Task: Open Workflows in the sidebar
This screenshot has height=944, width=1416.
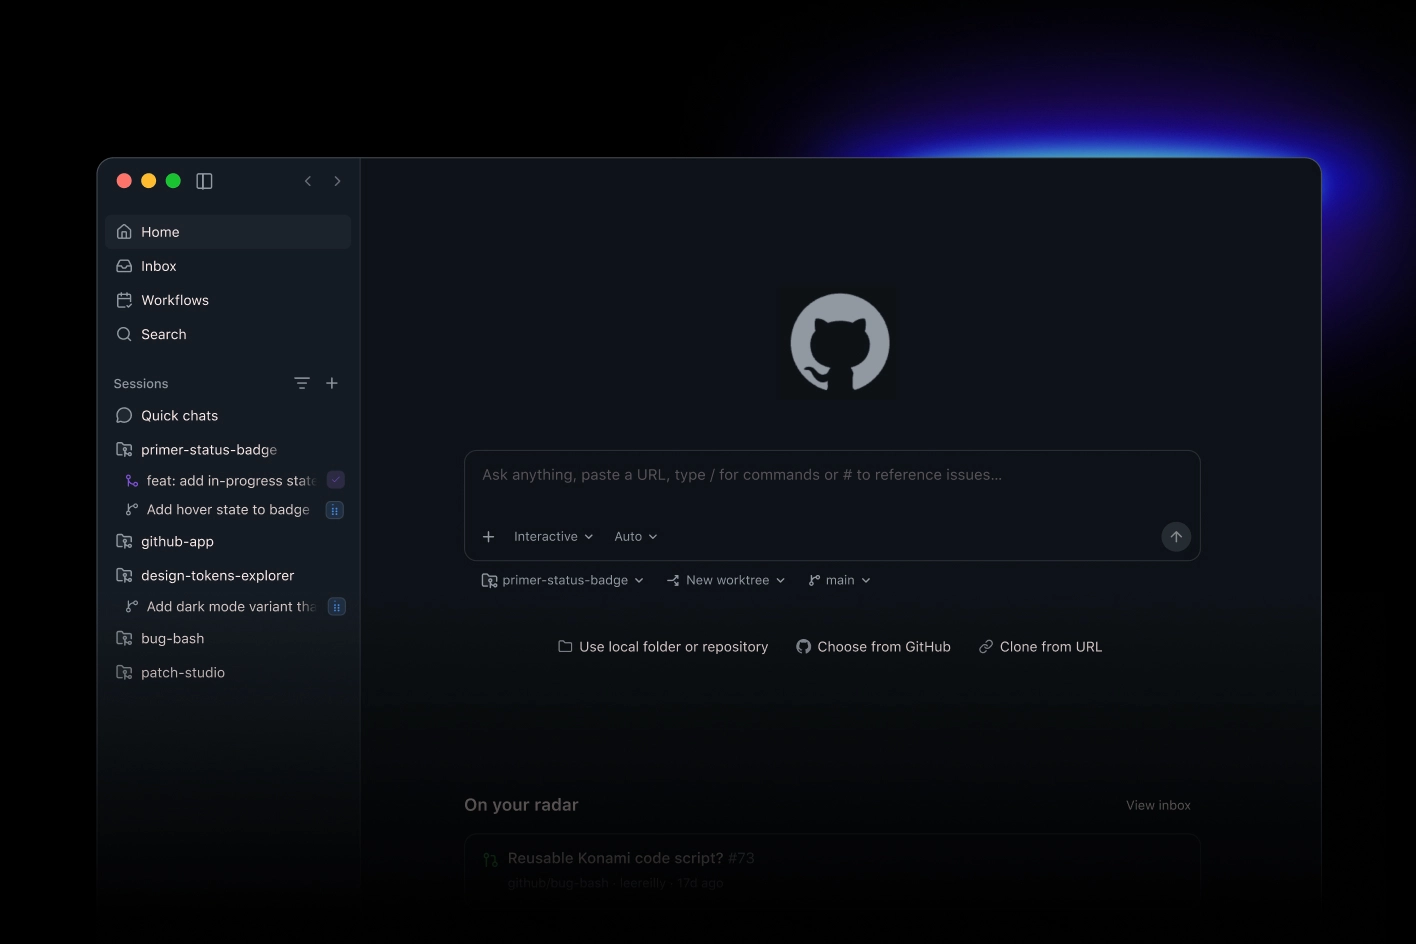Action: pos(228,300)
